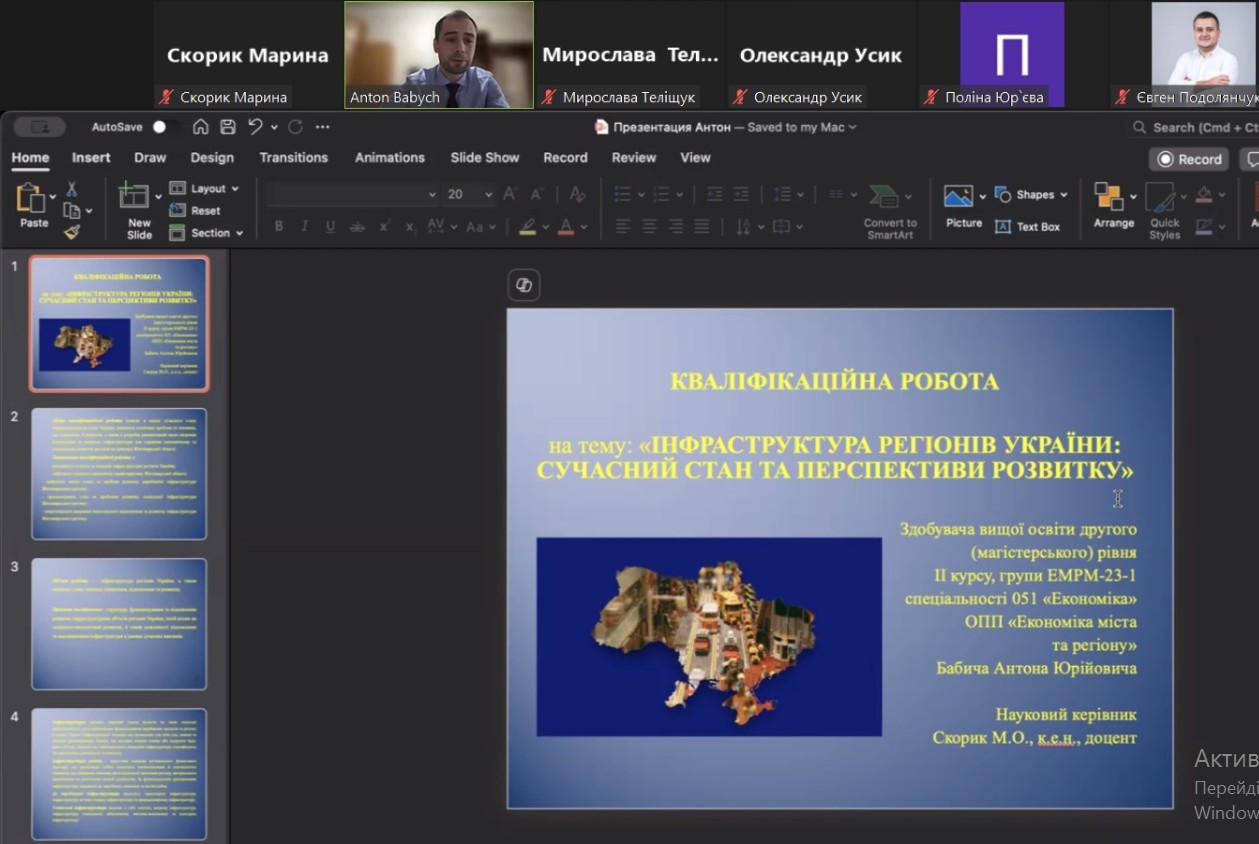Toggle strikethrough formatting
The width and height of the screenshot is (1259, 844).
click(x=357, y=227)
